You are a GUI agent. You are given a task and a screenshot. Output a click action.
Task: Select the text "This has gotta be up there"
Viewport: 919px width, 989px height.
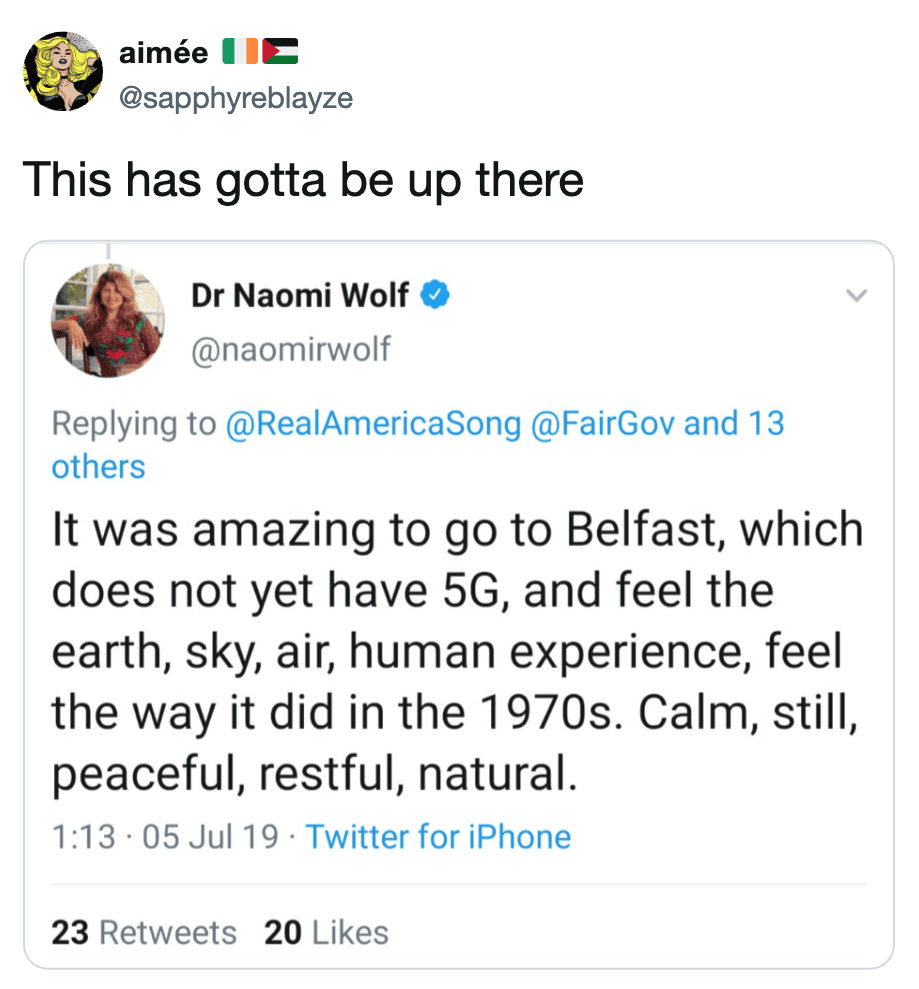[303, 180]
